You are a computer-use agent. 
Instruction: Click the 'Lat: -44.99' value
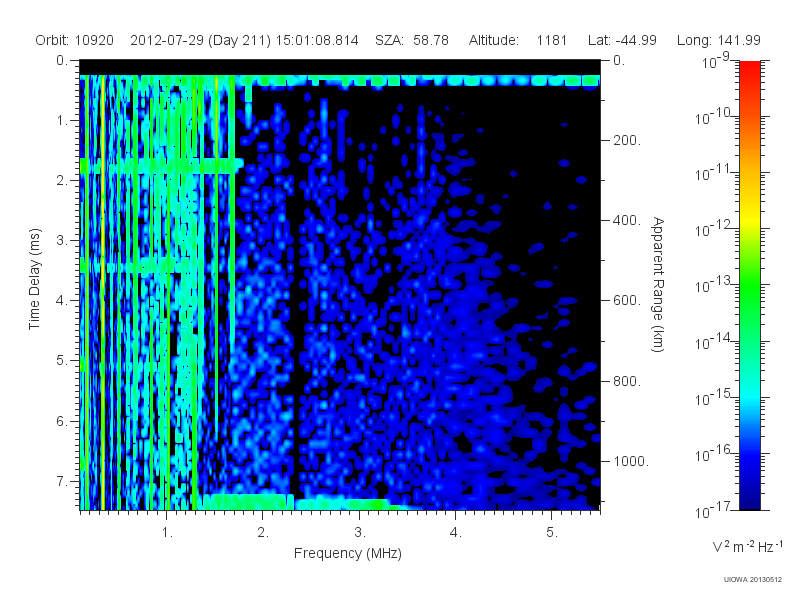coord(622,40)
